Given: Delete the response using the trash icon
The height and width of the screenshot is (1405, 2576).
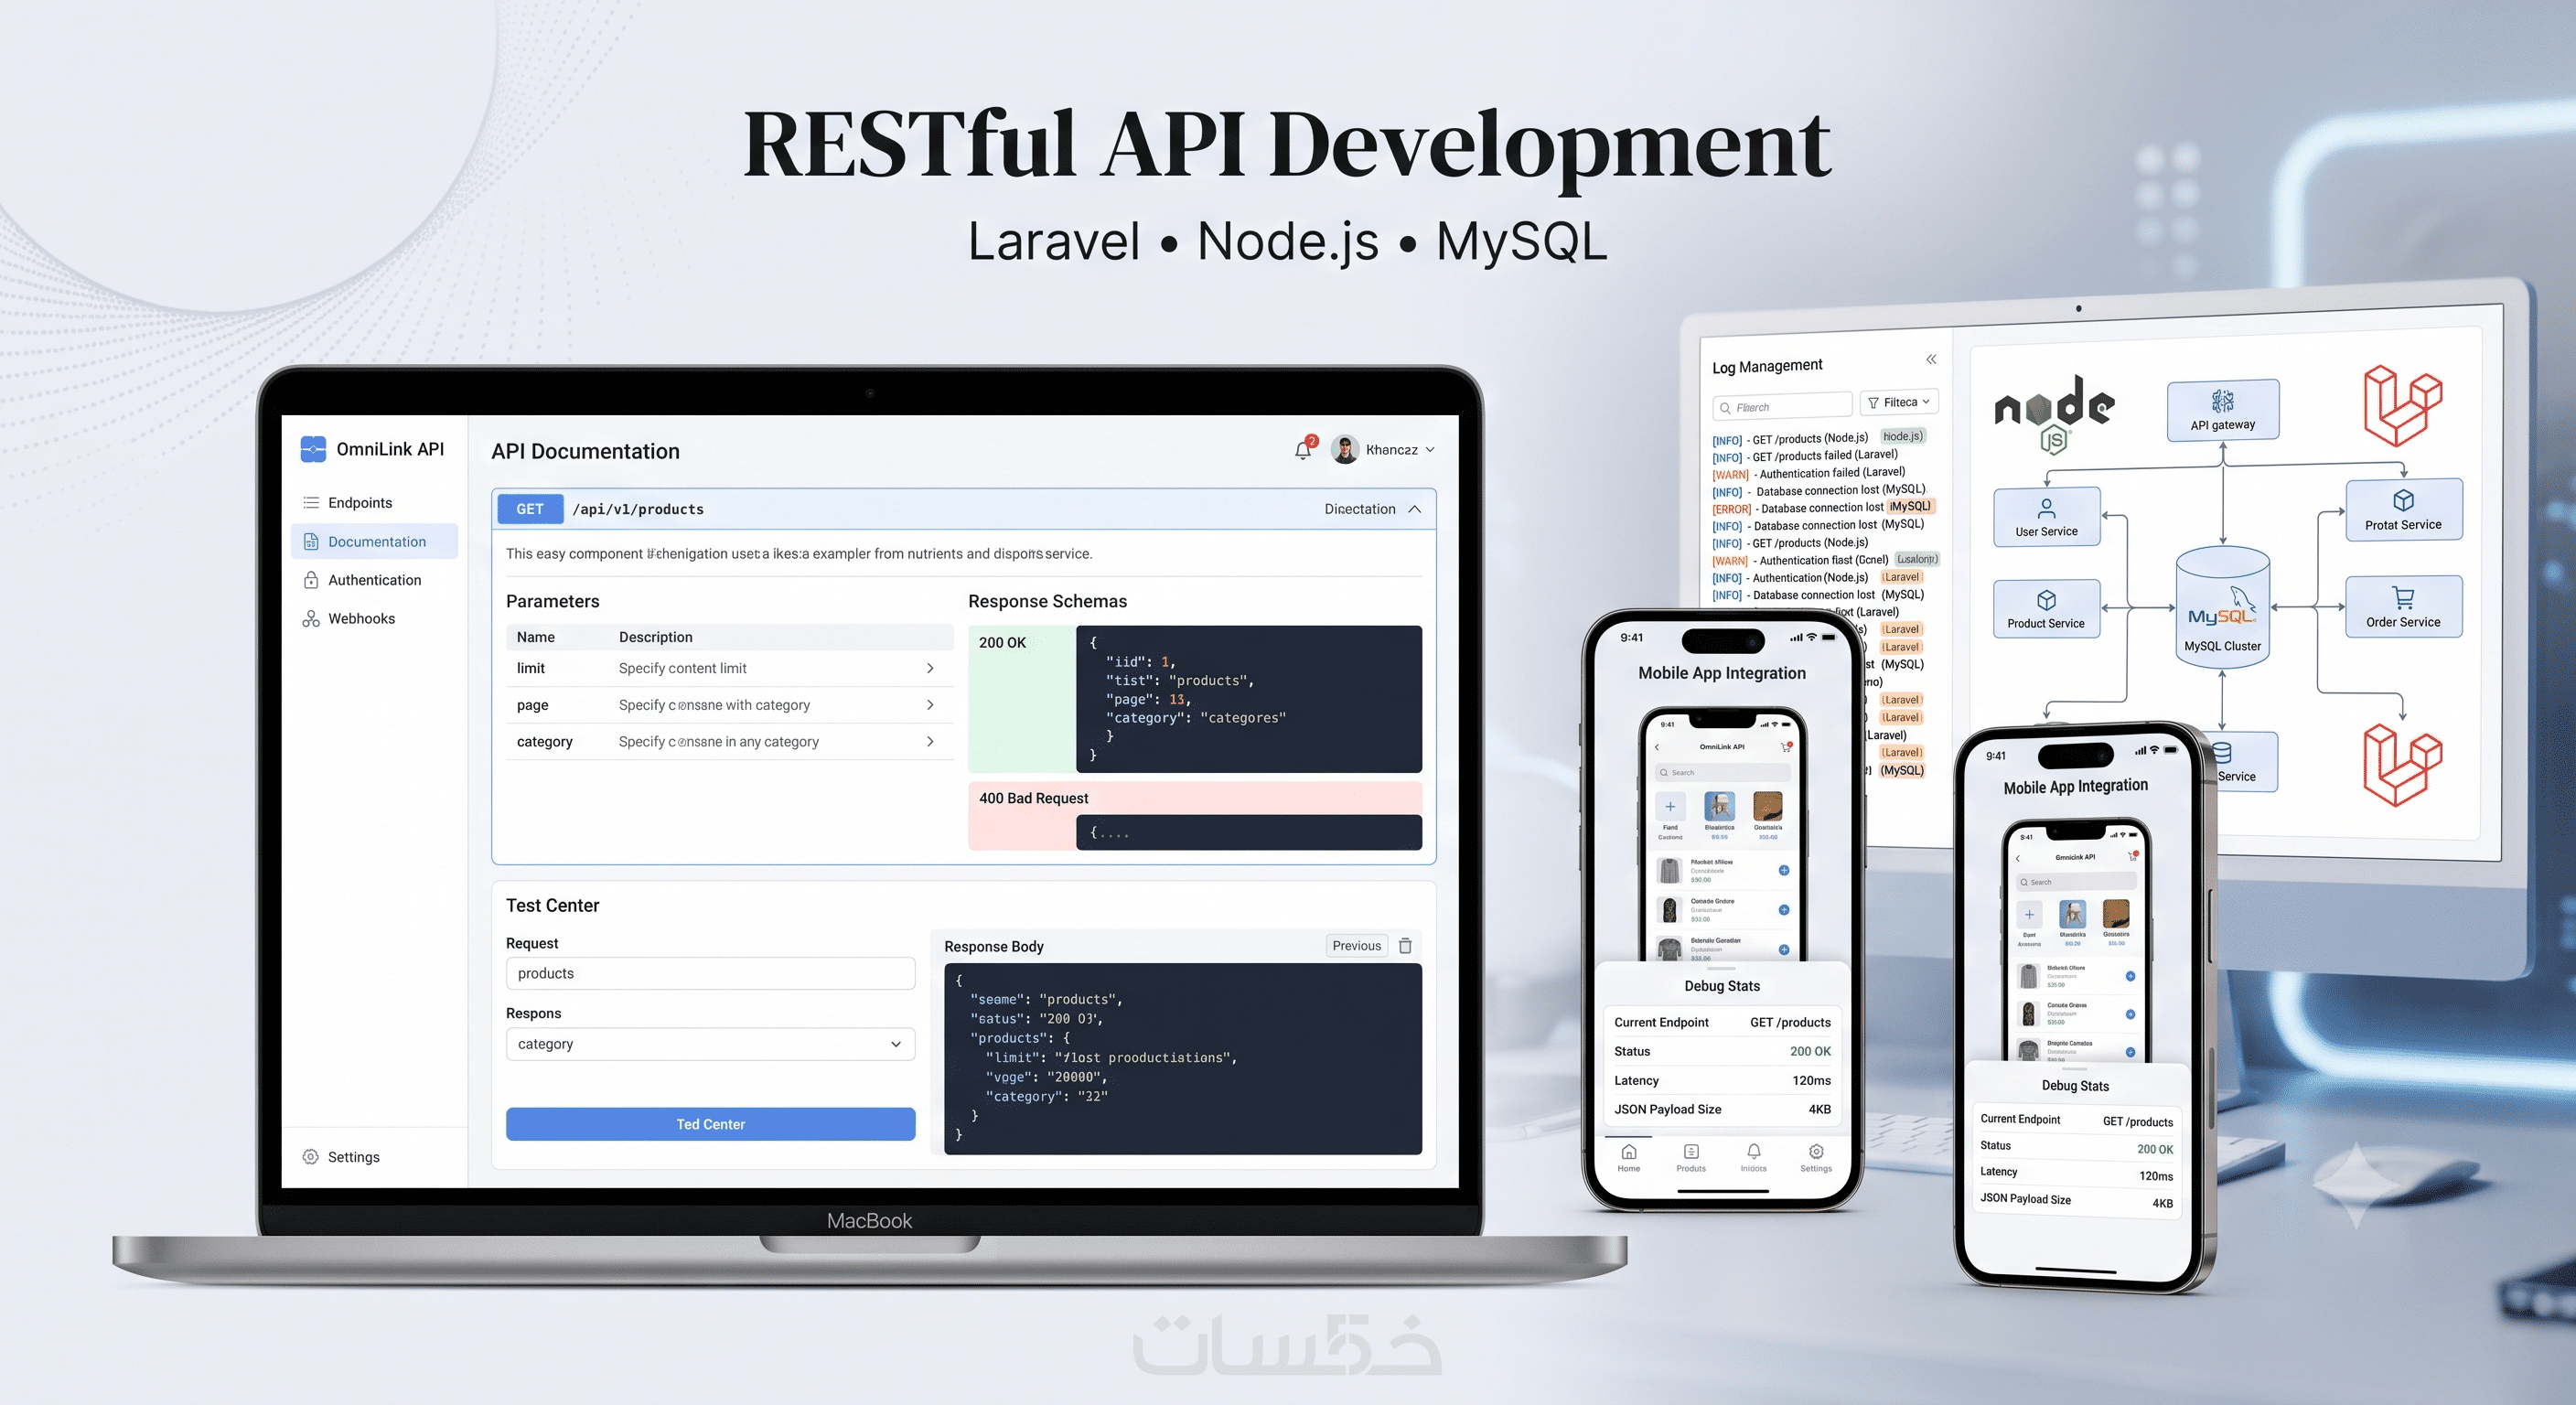Looking at the screenshot, I should (x=1405, y=945).
